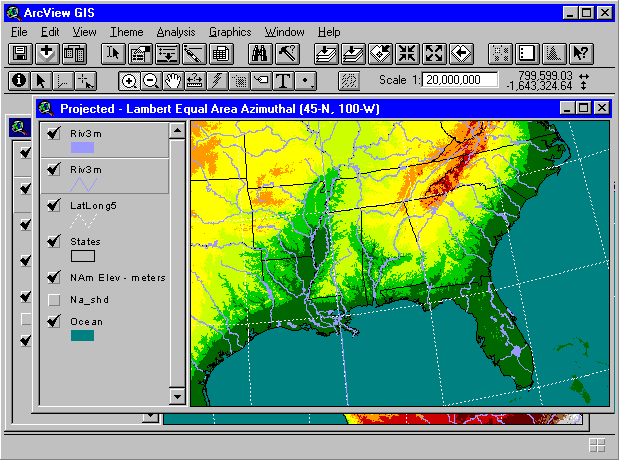Click the LatLong5 dashed line symbol
The width and height of the screenshot is (619, 460).
pos(84,221)
